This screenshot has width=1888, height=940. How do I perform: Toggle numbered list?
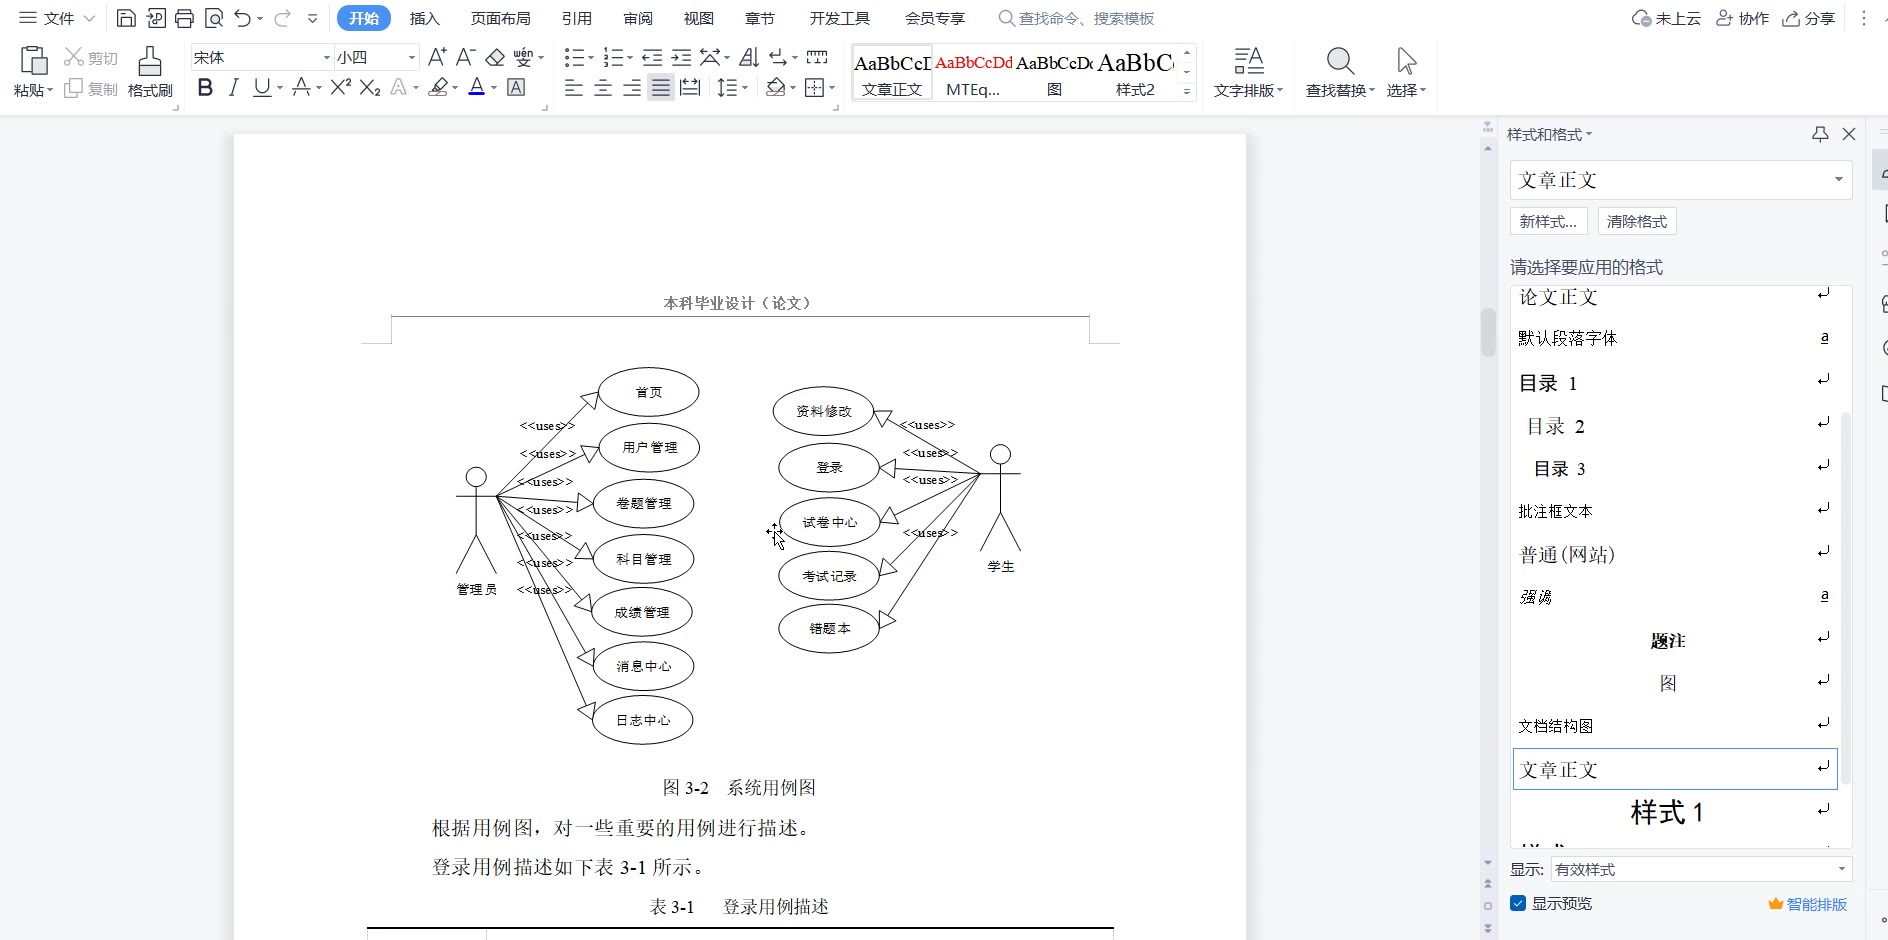[x=613, y=57]
